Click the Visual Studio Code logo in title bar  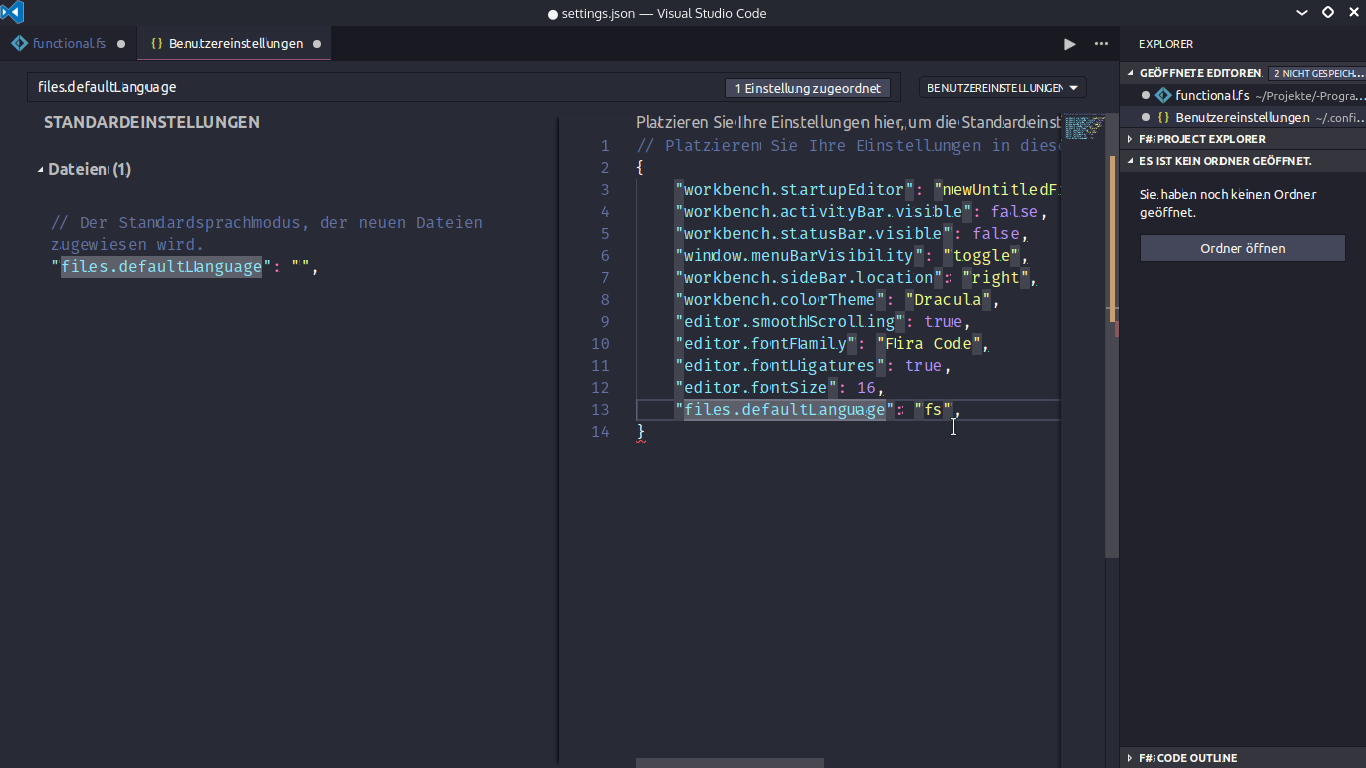pyautogui.click(x=12, y=13)
